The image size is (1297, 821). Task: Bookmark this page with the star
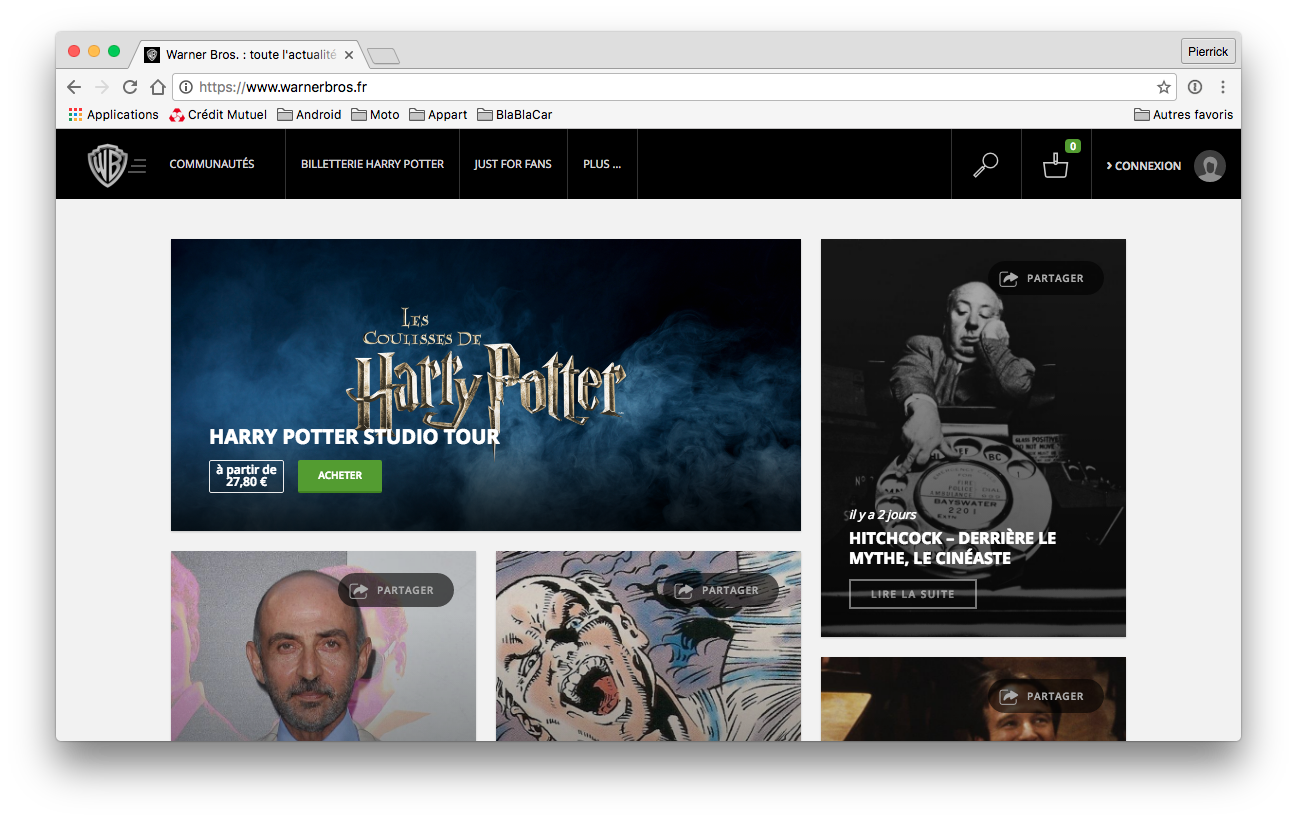[x=1163, y=87]
